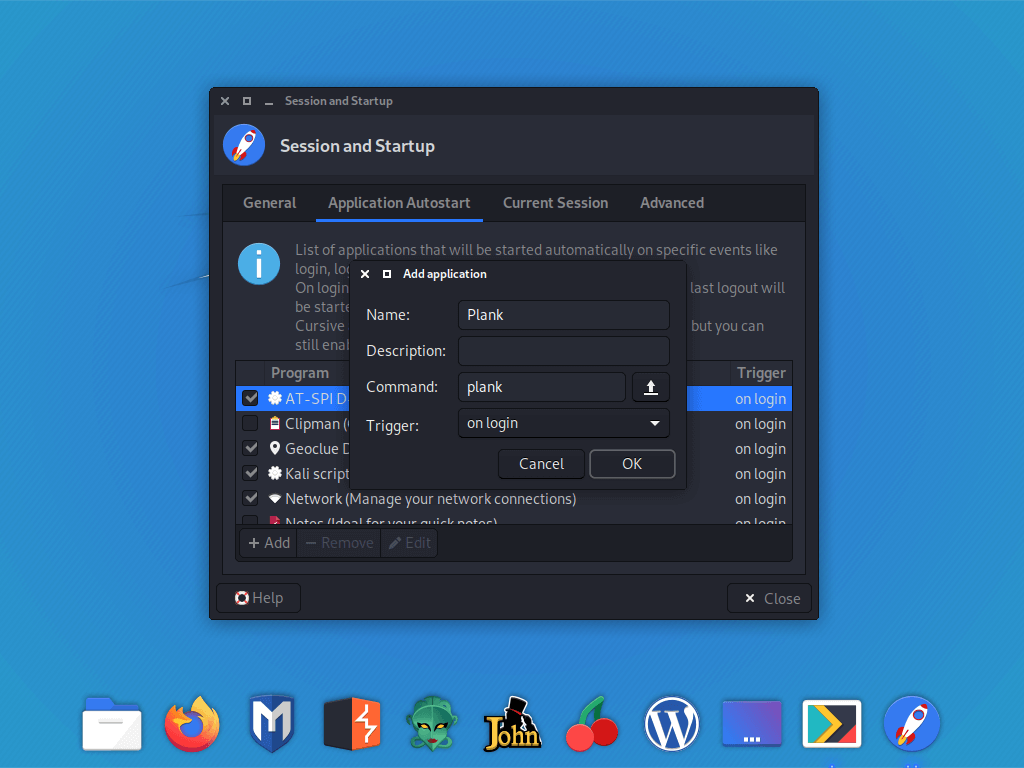Open John the Ripper from the dock
This screenshot has width=1024, height=768.
tap(511, 723)
